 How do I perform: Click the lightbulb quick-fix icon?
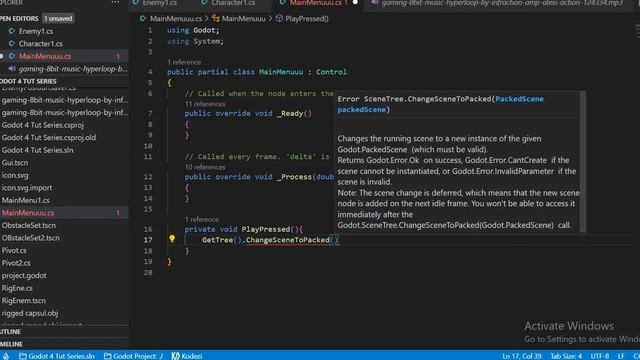[172, 239]
